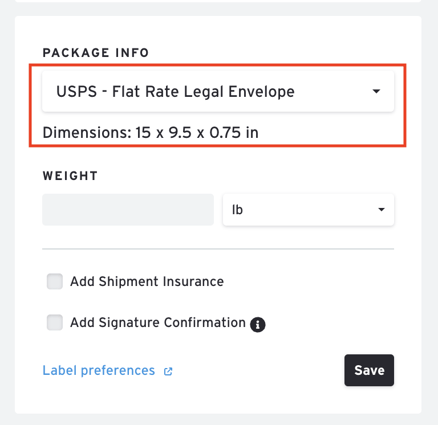Click the divider line below weight fields
This screenshot has height=425, width=438.
click(218, 249)
